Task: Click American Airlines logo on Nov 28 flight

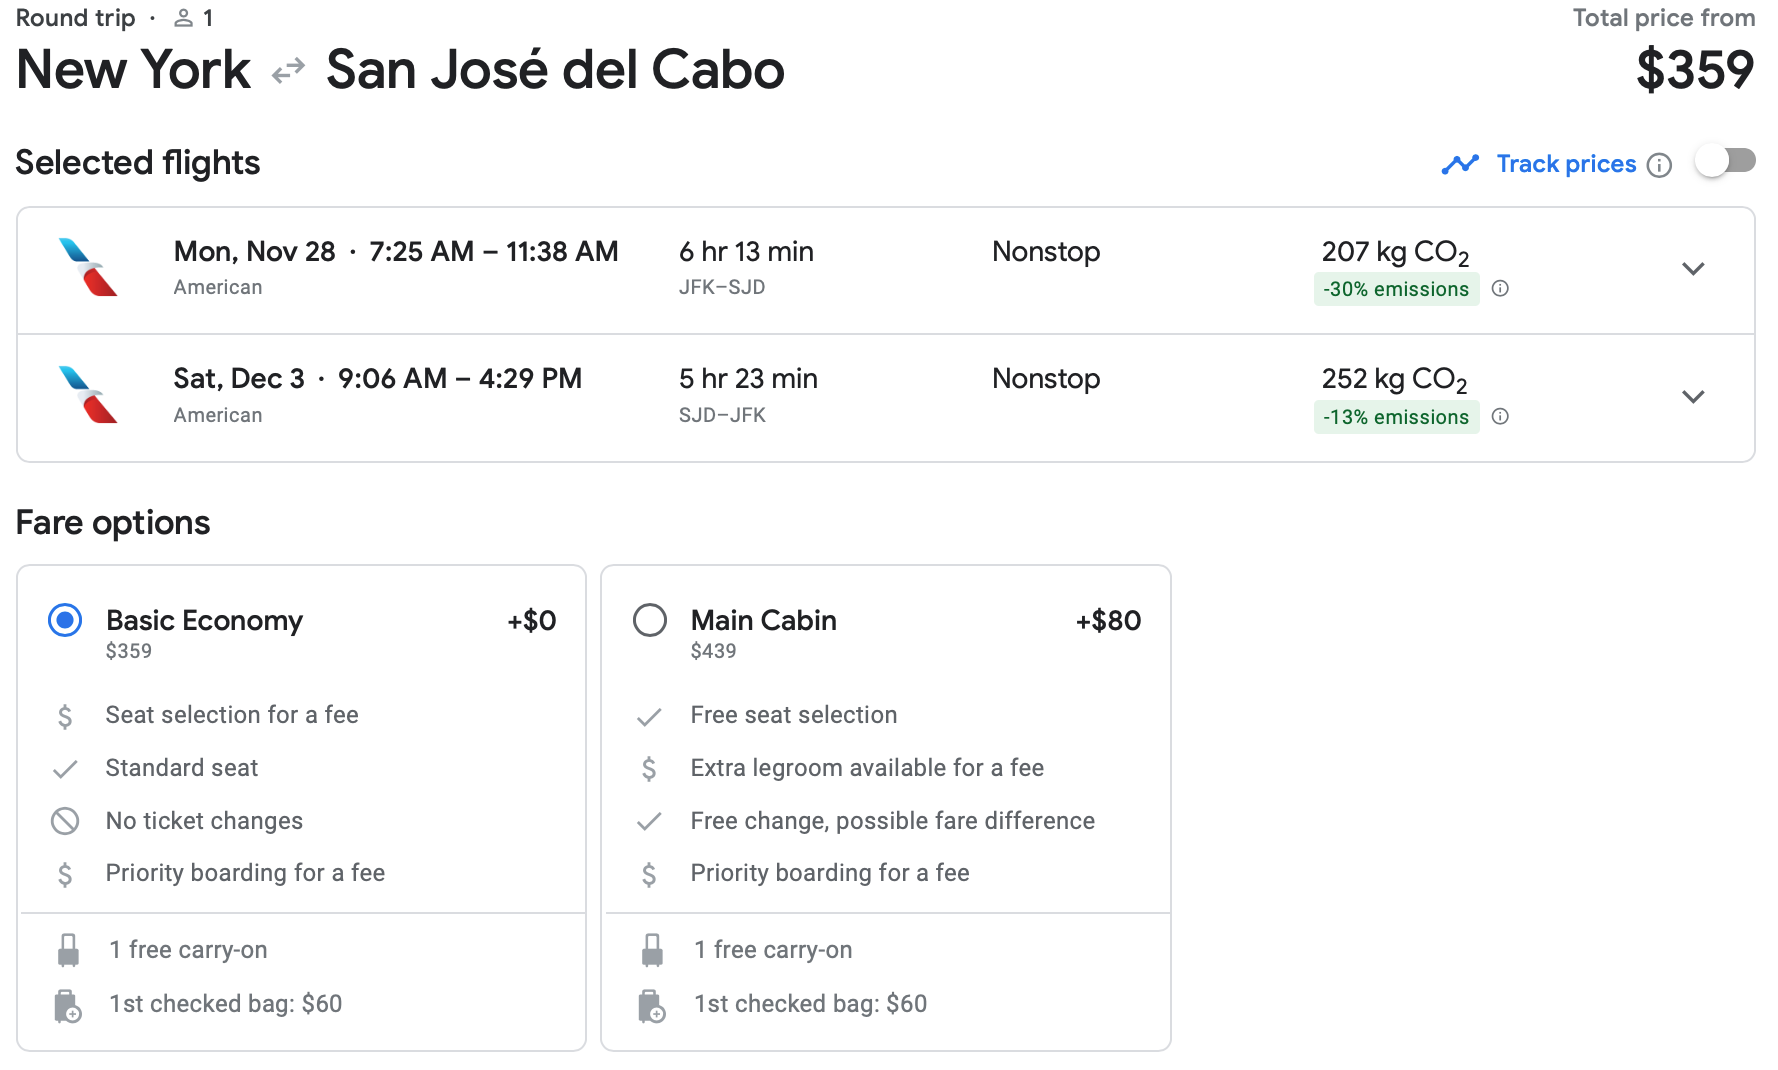Action: 88,267
